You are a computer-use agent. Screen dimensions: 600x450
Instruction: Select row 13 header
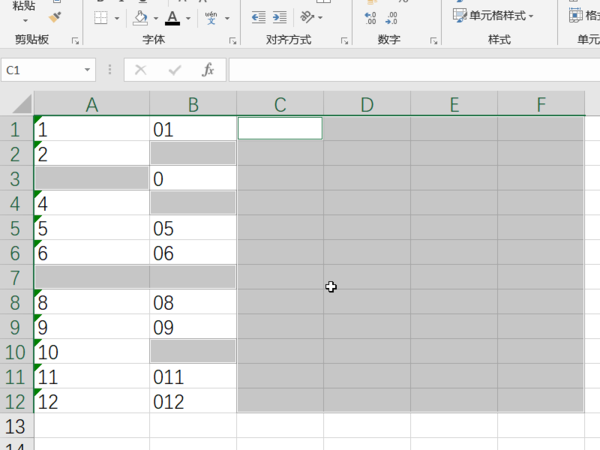tap(16, 426)
